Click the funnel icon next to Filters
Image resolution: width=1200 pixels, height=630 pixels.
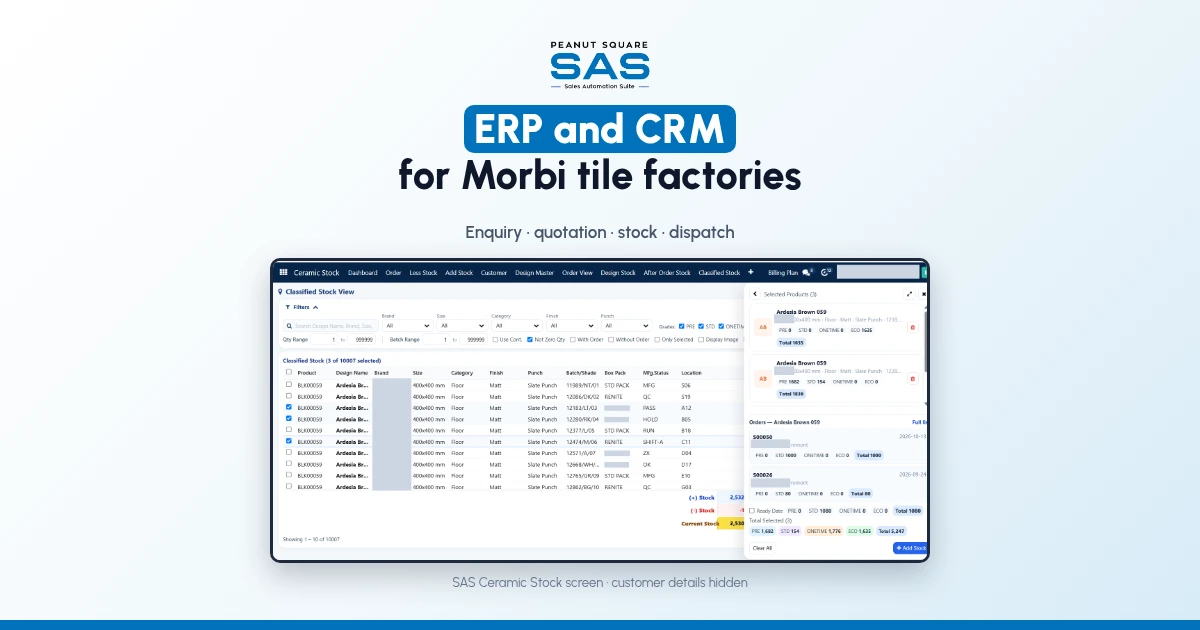(288, 307)
